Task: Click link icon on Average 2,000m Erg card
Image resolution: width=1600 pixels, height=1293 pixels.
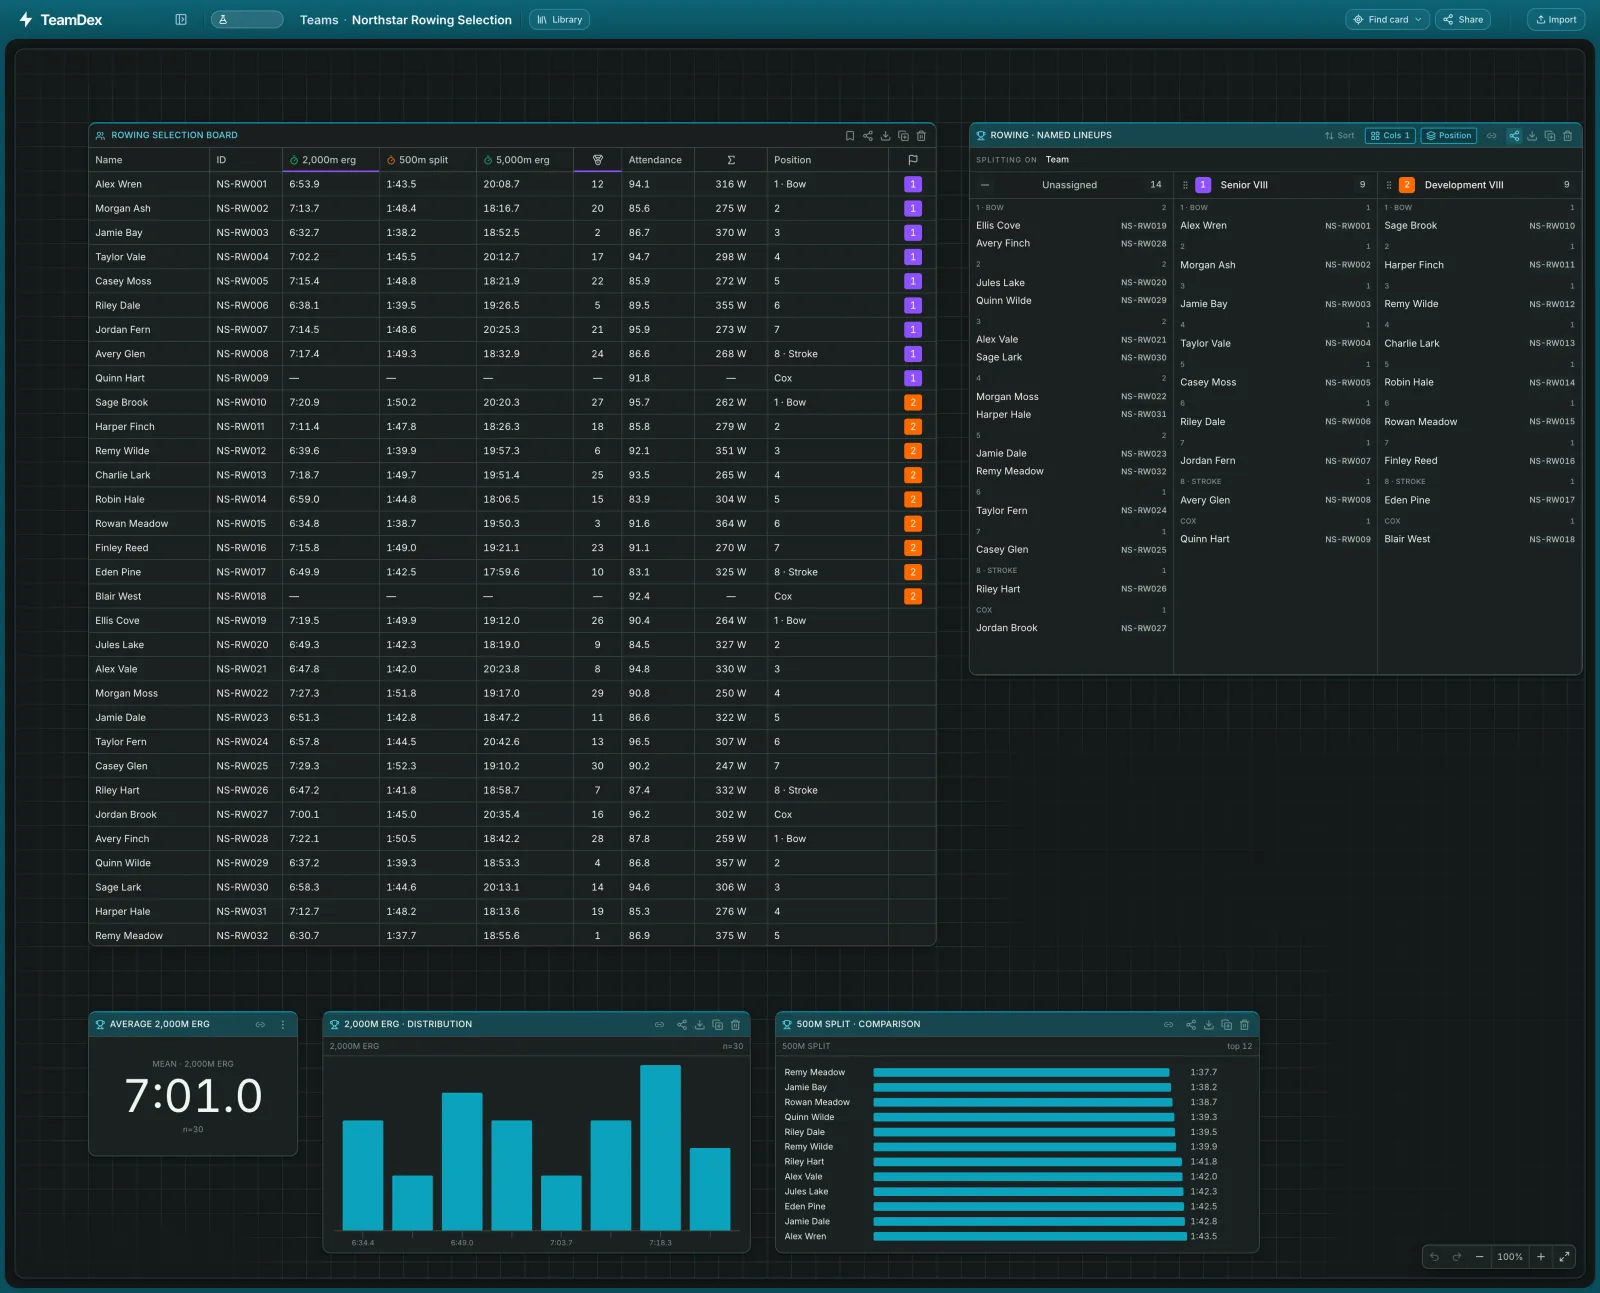Action: pos(261,1025)
